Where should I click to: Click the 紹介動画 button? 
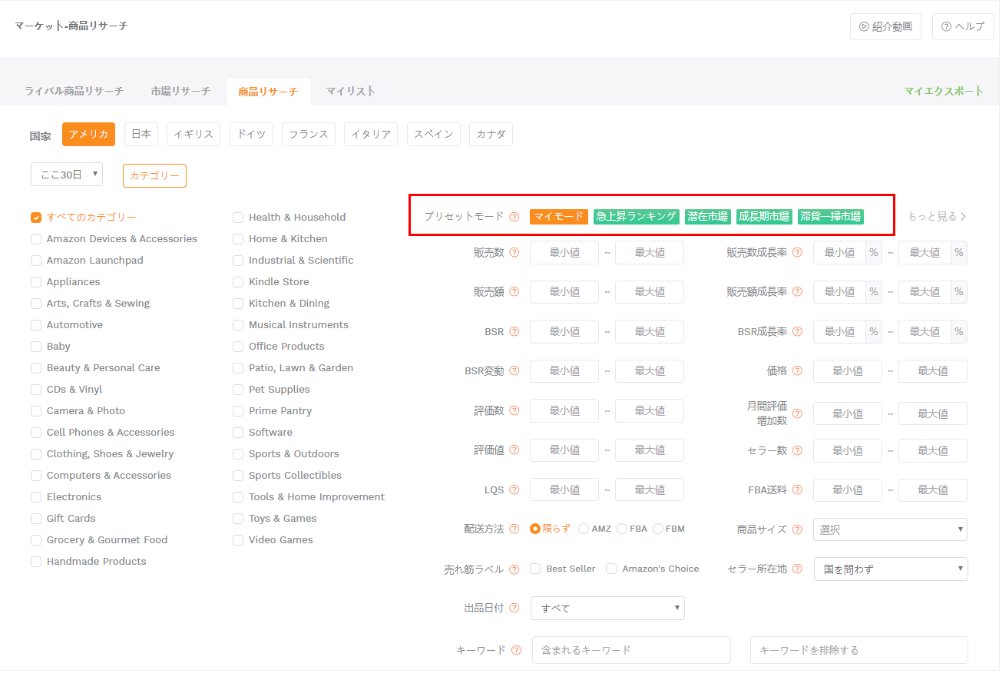tap(885, 27)
